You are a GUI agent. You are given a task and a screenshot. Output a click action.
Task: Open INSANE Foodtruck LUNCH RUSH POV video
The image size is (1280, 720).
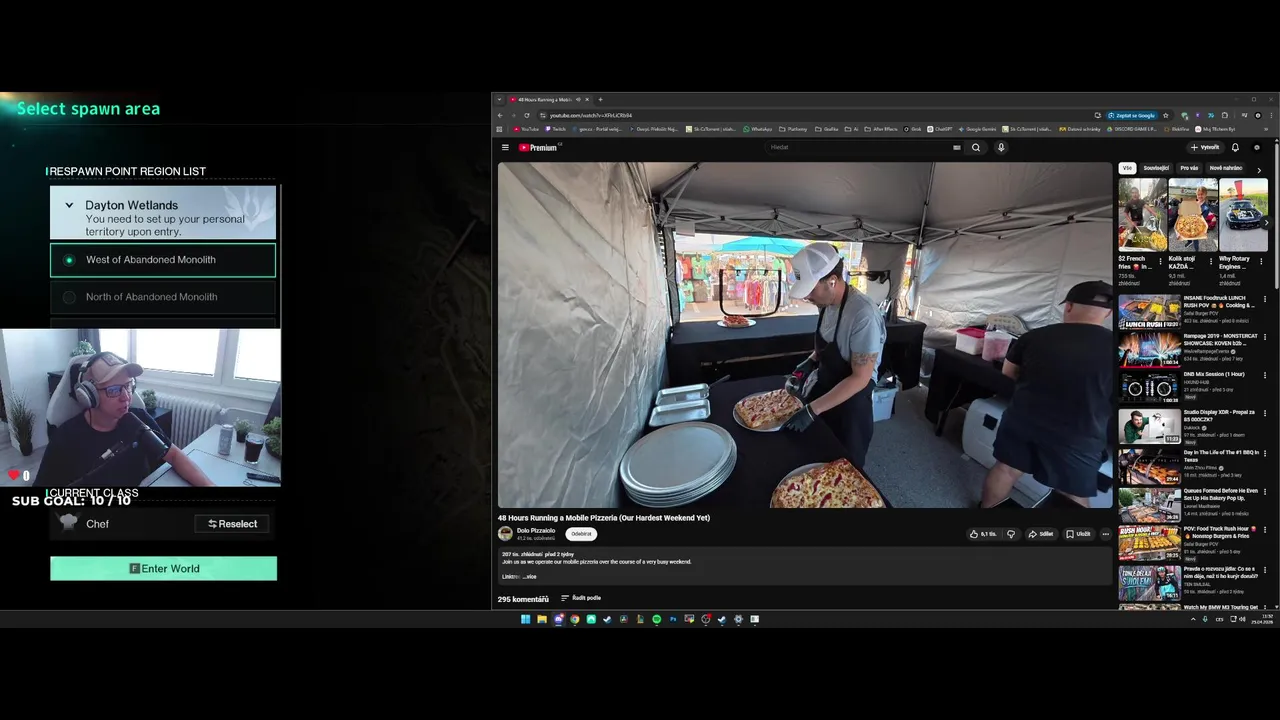(1149, 312)
